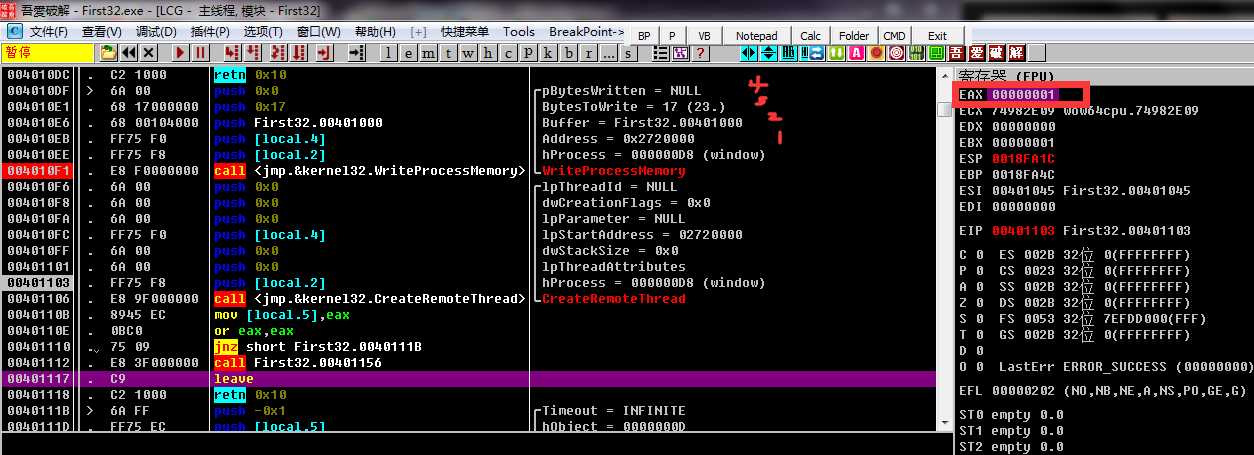This screenshot has height=455, width=1254.
Task: Click the Folder button
Action: [x=854, y=36]
